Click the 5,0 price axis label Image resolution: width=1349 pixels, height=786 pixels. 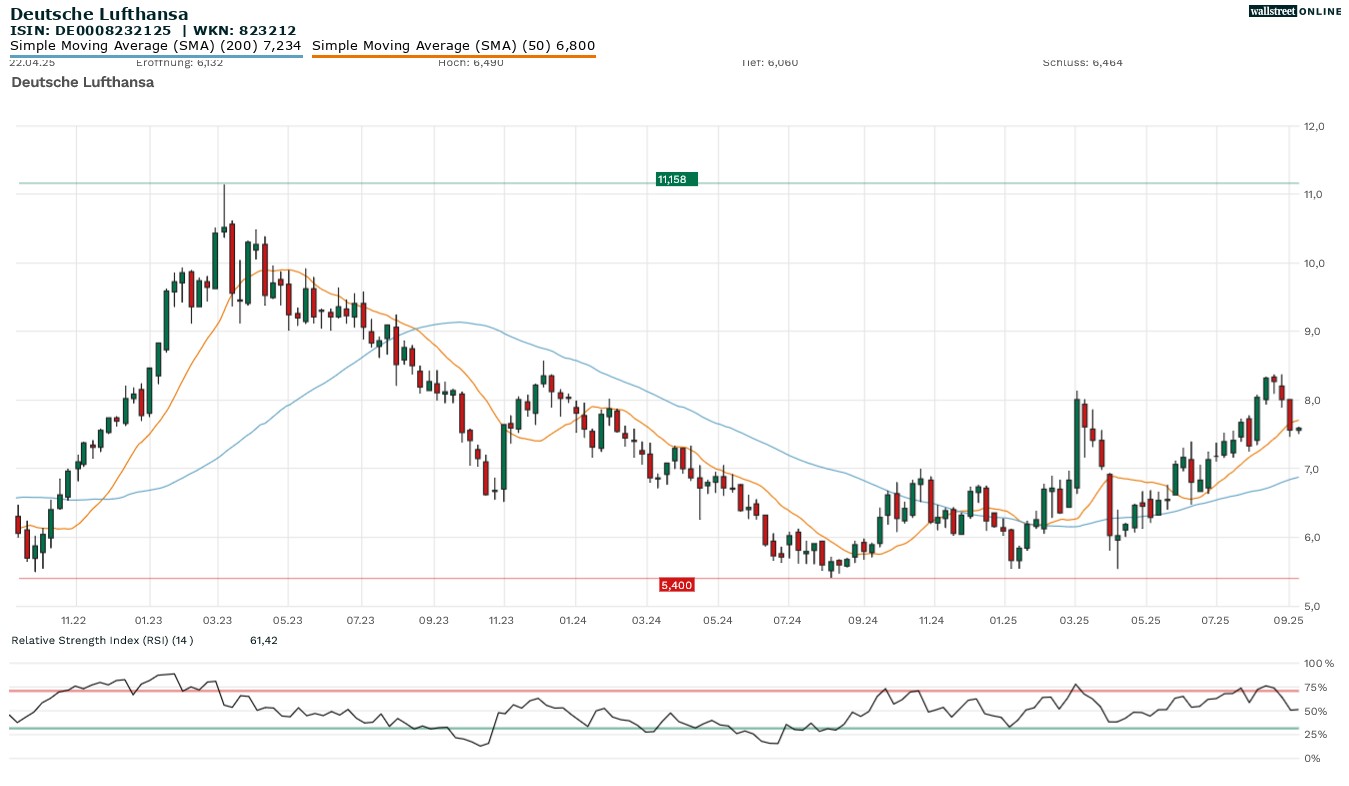click(1314, 606)
